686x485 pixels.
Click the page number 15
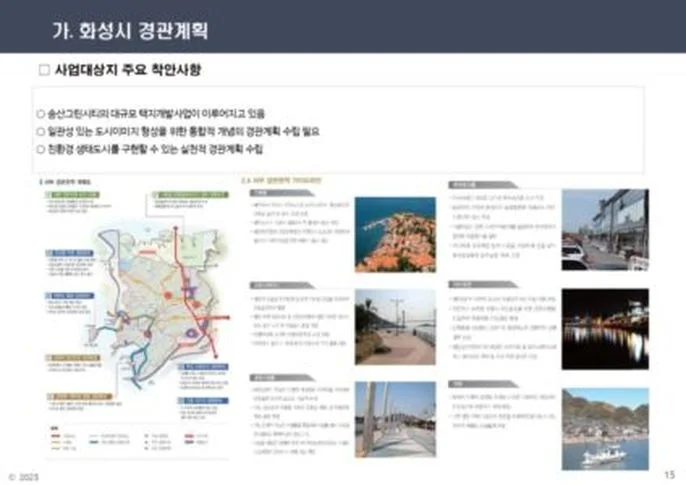coord(669,475)
